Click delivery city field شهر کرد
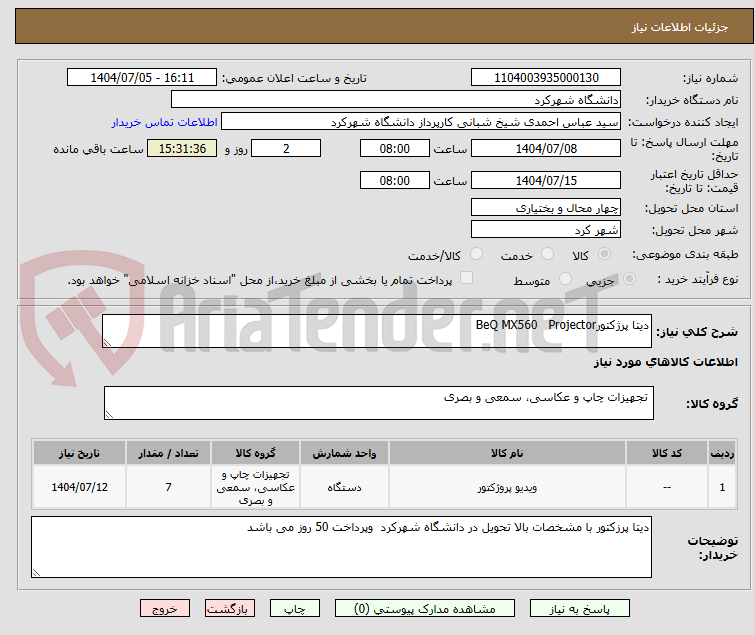Image resolution: width=755 pixels, height=635 pixels. pyautogui.click(x=546, y=230)
